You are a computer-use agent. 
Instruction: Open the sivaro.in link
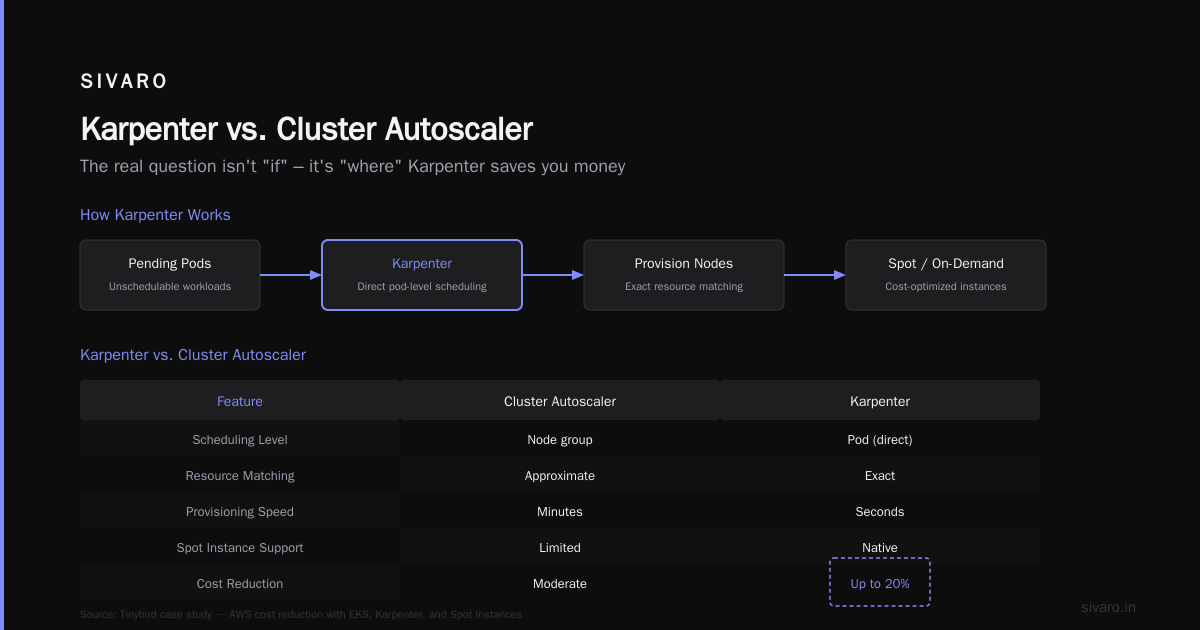coord(1109,607)
